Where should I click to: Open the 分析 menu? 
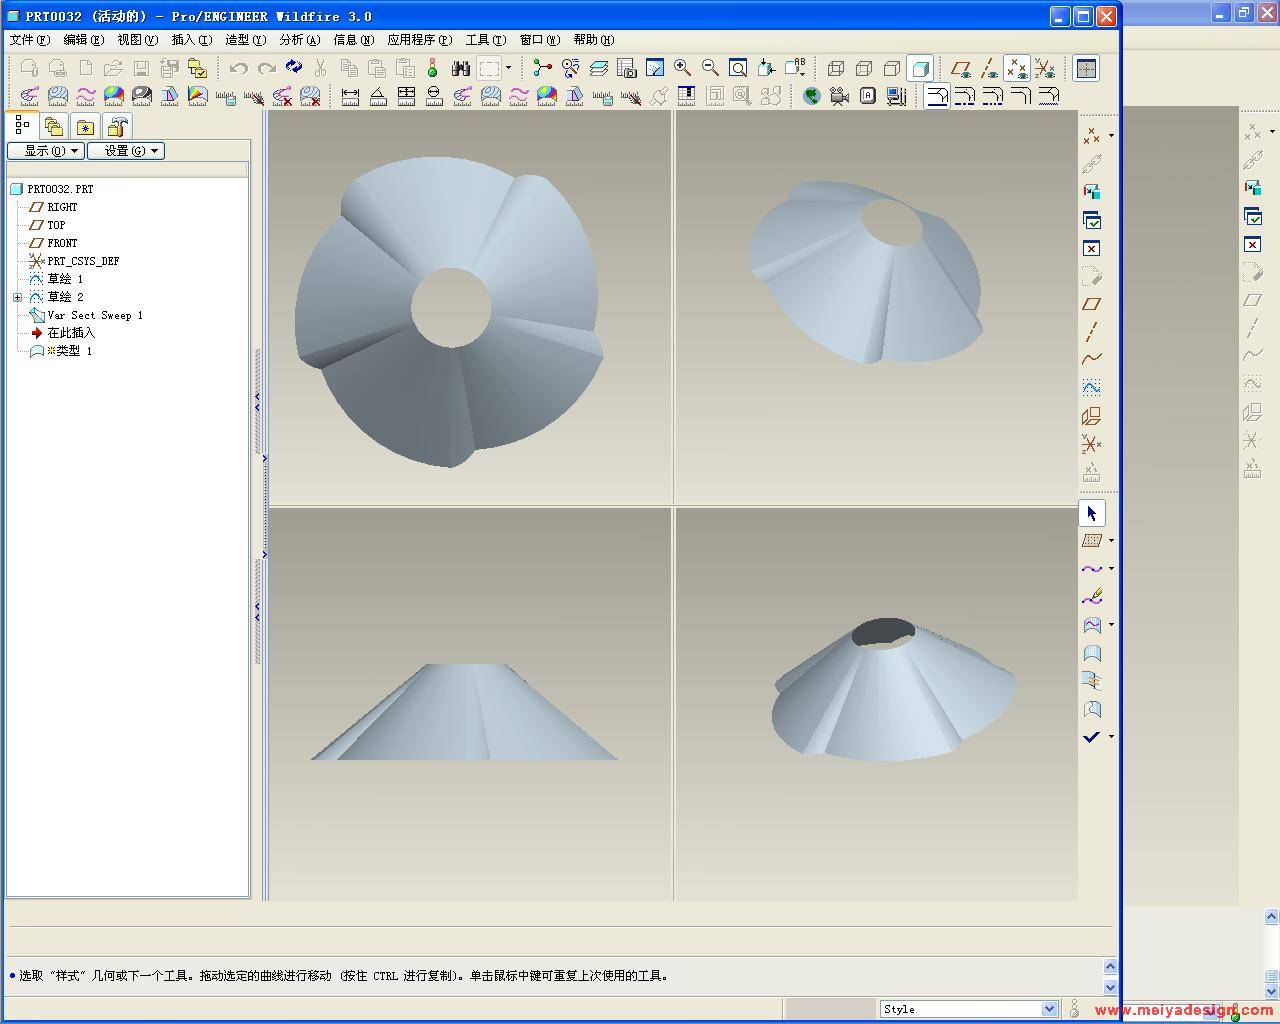(x=299, y=40)
